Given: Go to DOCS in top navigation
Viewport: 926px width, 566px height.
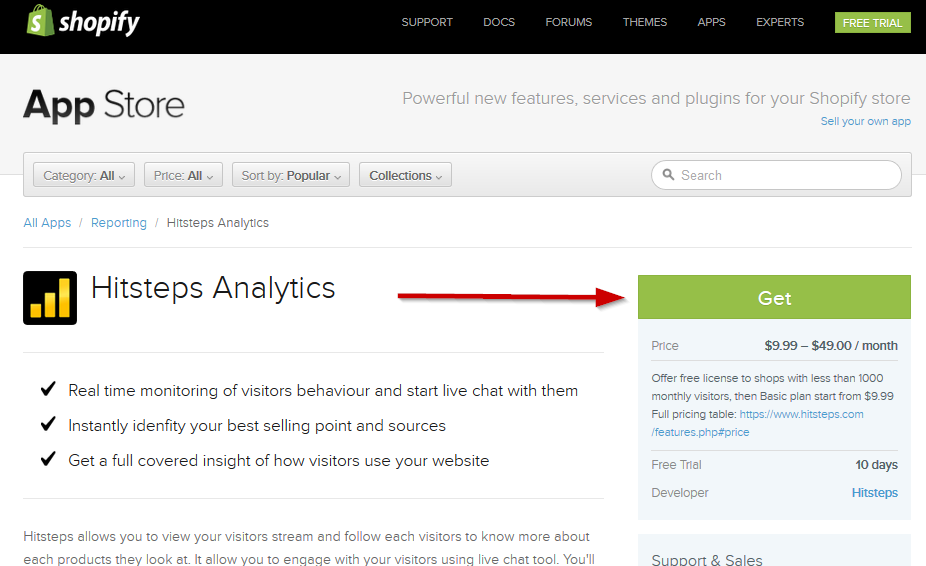Looking at the screenshot, I should tap(499, 22).
